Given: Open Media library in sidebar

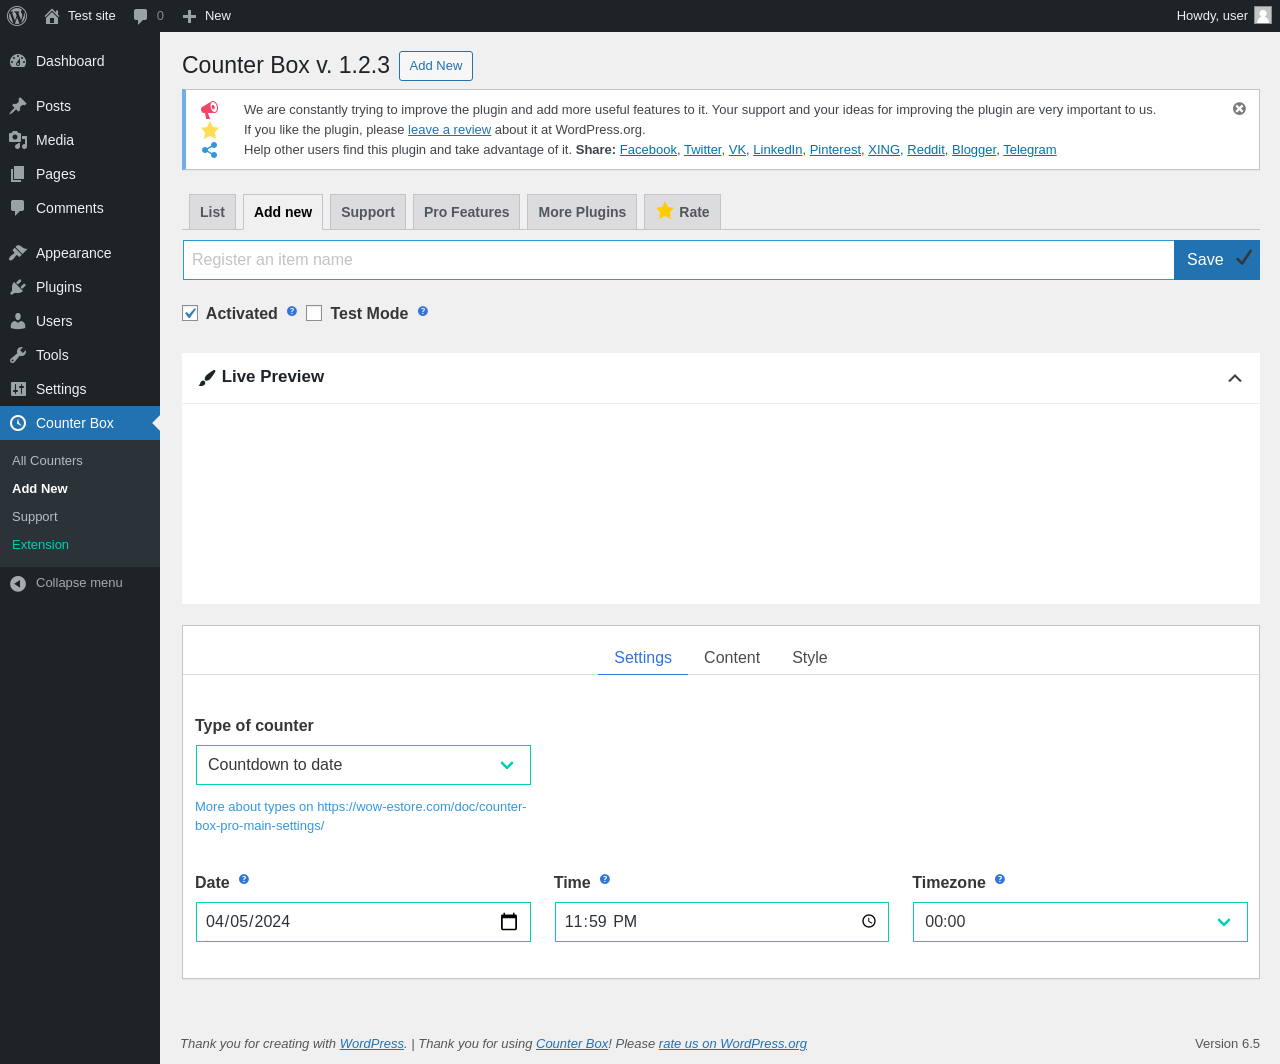Looking at the screenshot, I should 80,140.
